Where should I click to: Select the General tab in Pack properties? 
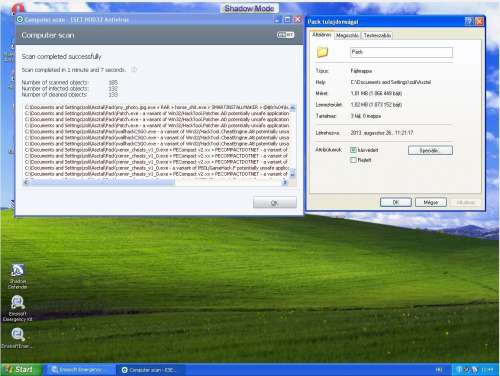point(322,35)
